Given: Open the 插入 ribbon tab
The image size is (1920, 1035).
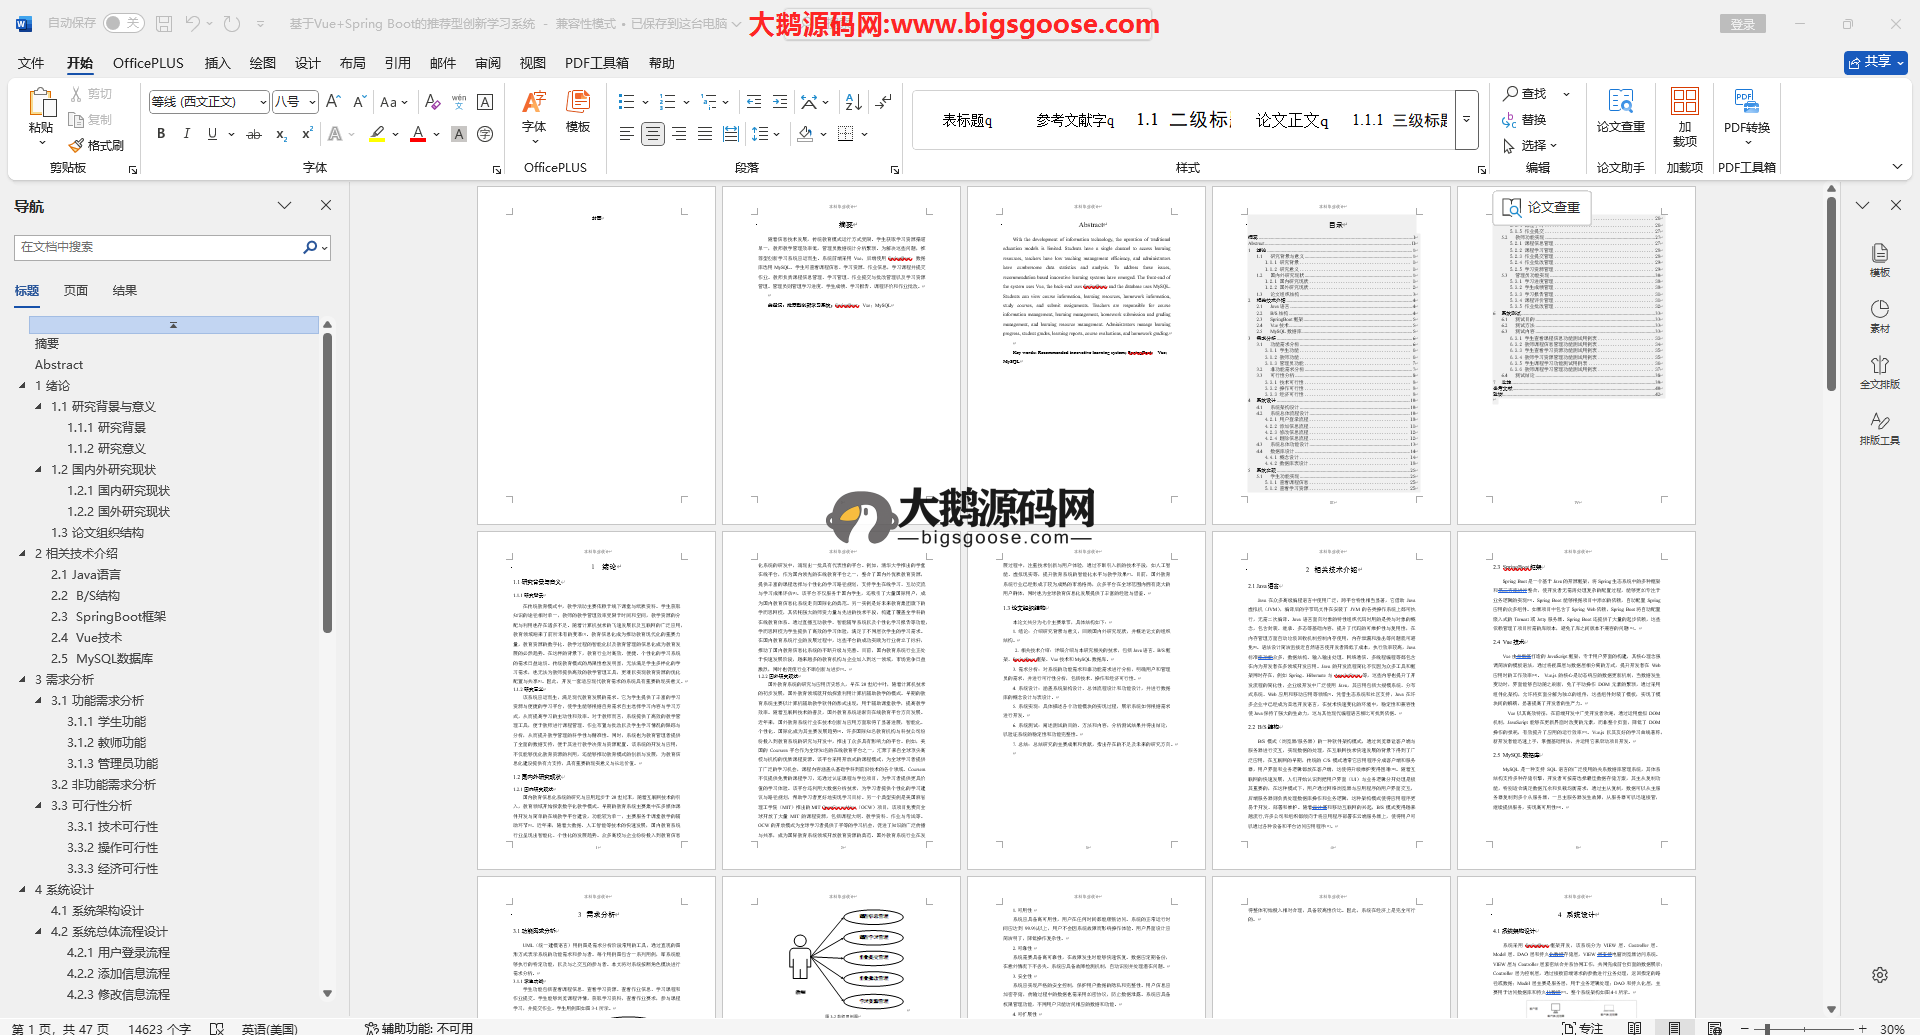Looking at the screenshot, I should coord(217,63).
